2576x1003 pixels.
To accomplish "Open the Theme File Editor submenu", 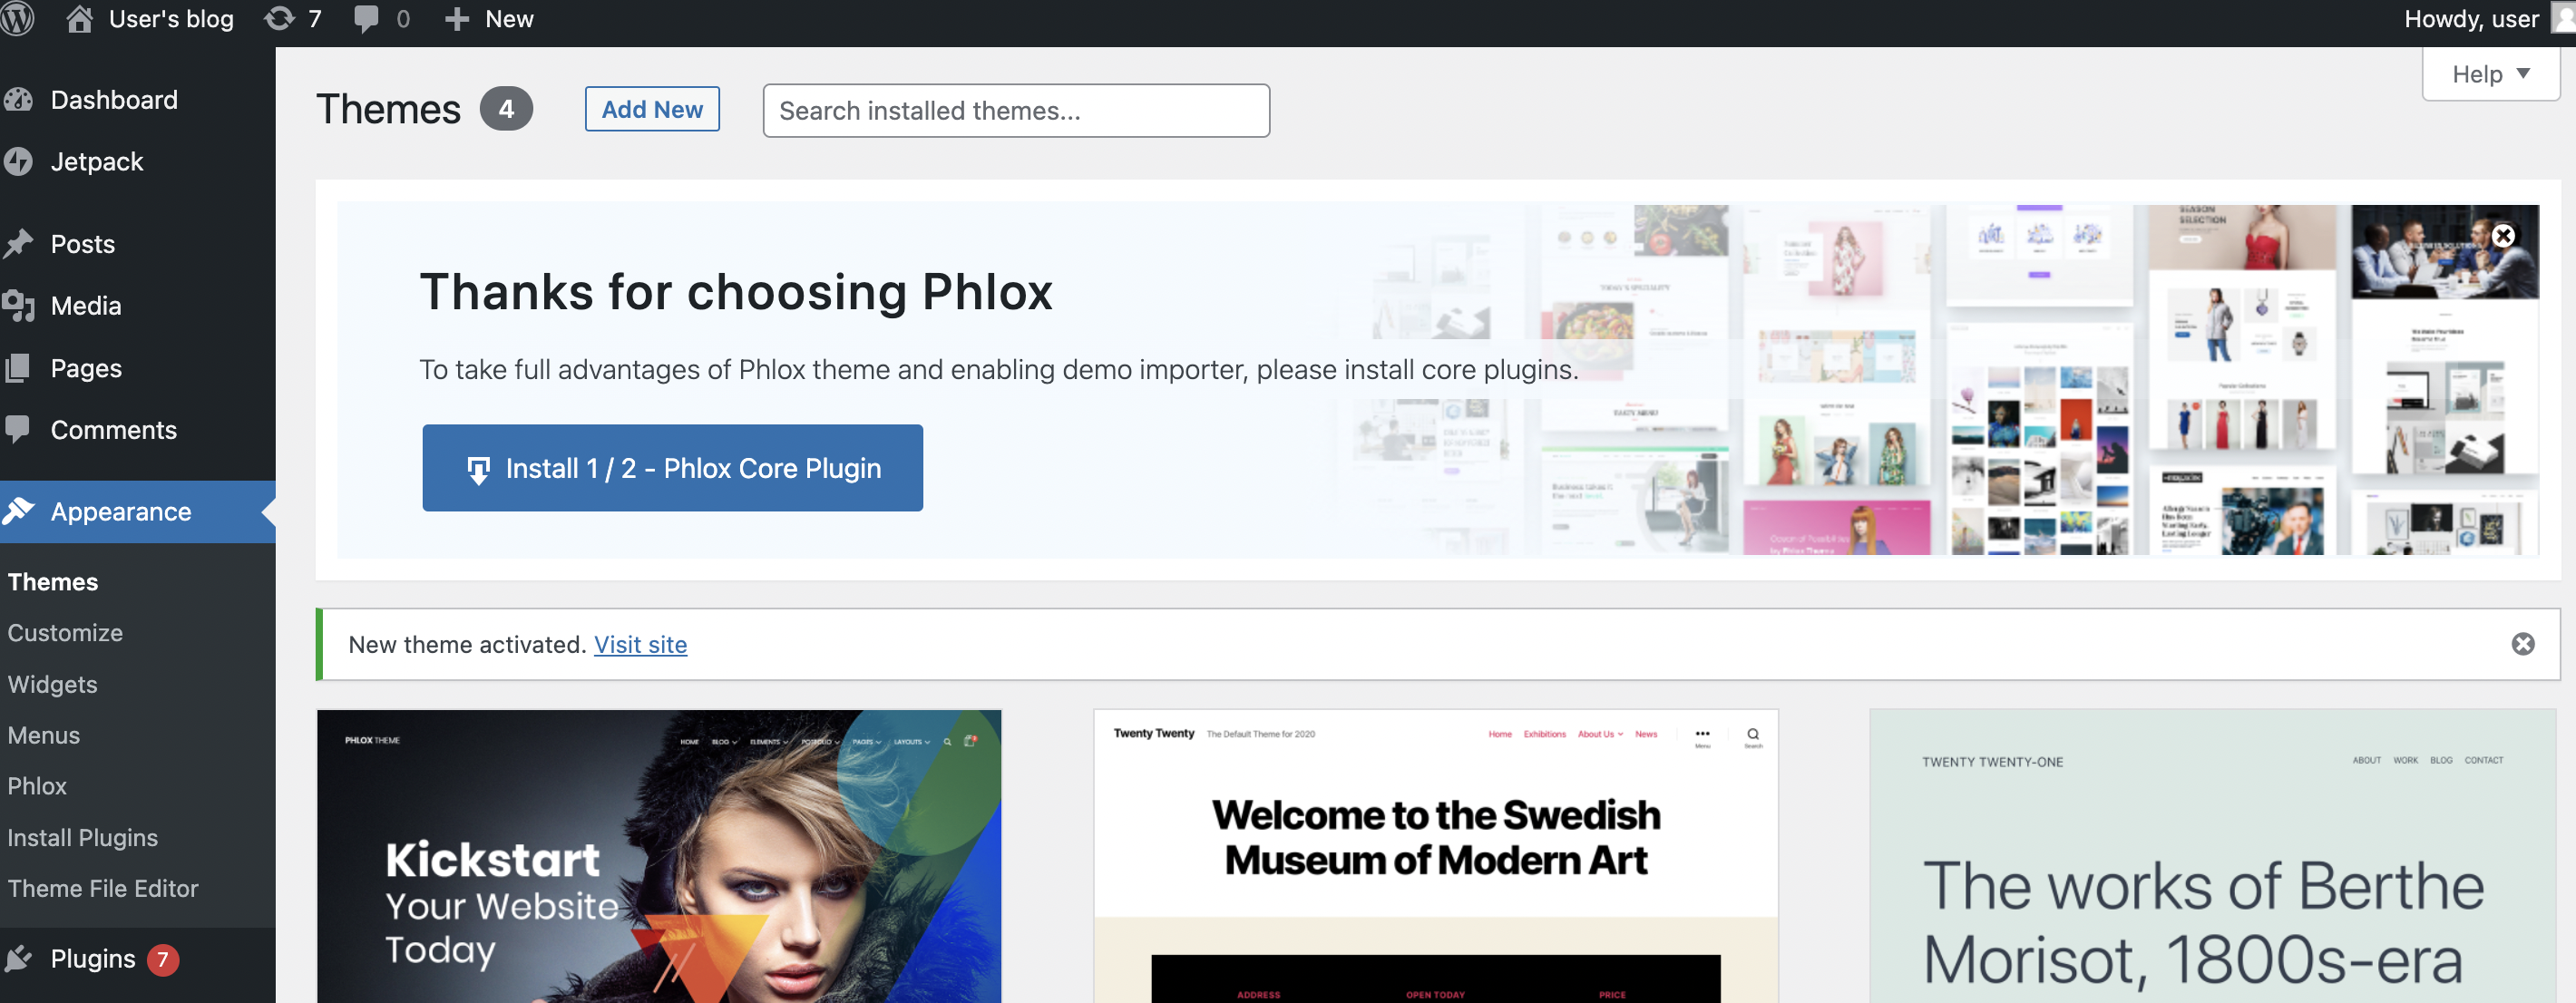I will (x=103, y=888).
